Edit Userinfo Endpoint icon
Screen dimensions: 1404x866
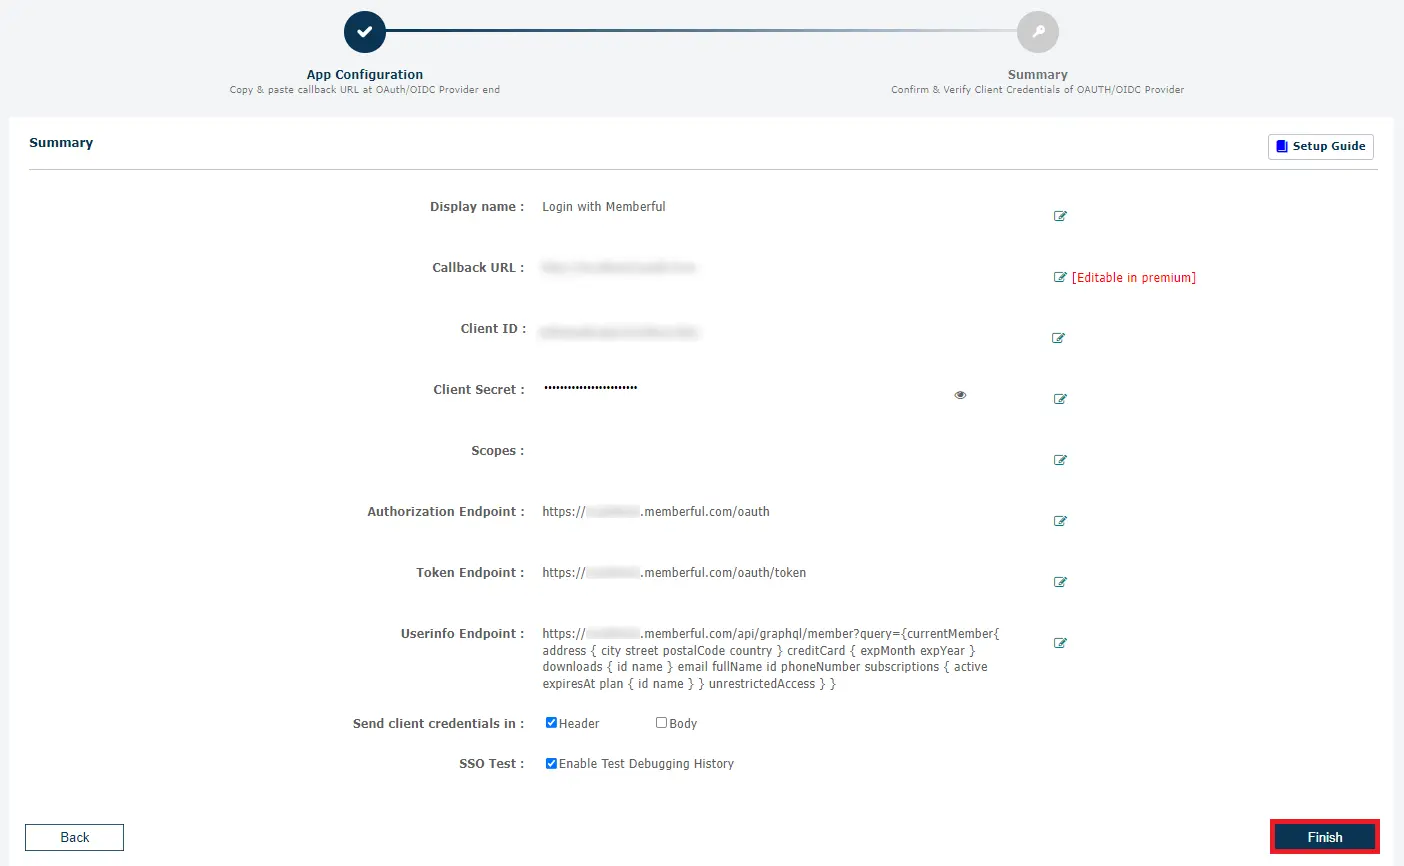point(1060,643)
